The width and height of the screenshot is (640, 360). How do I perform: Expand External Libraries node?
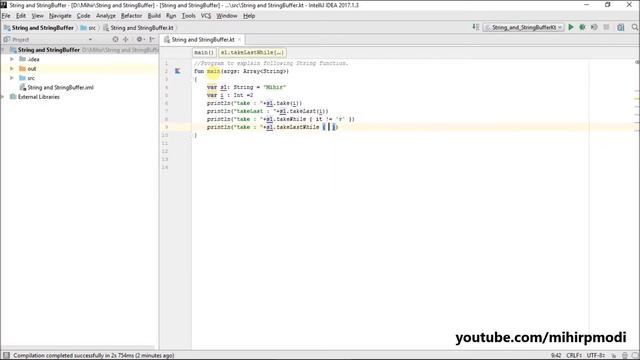[x=3, y=97]
